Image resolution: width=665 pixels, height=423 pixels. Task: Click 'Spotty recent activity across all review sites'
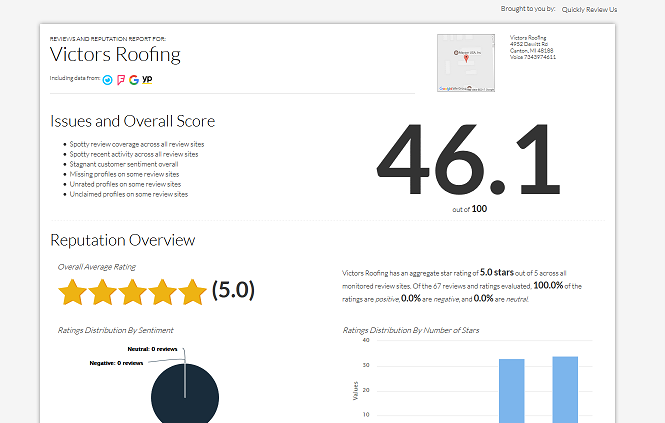(x=134, y=154)
